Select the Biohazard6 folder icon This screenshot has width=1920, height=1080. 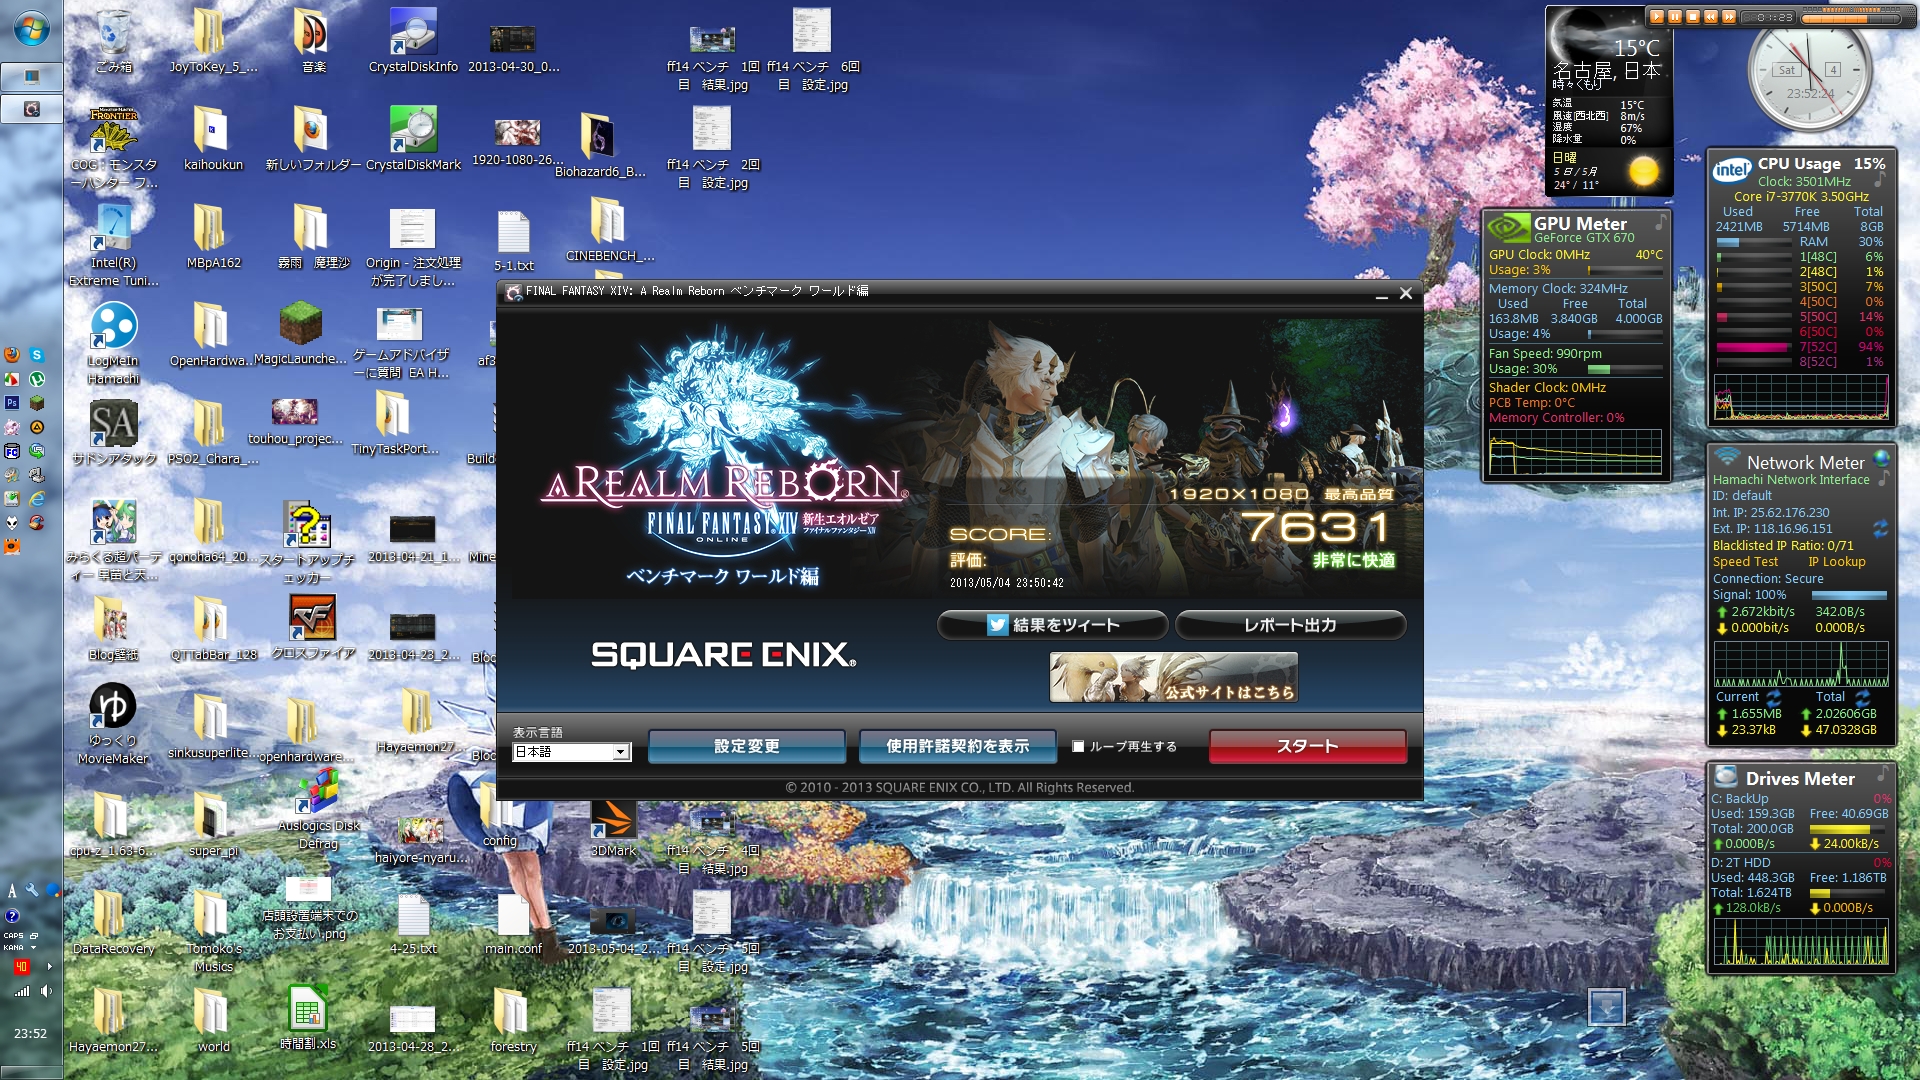click(x=600, y=145)
